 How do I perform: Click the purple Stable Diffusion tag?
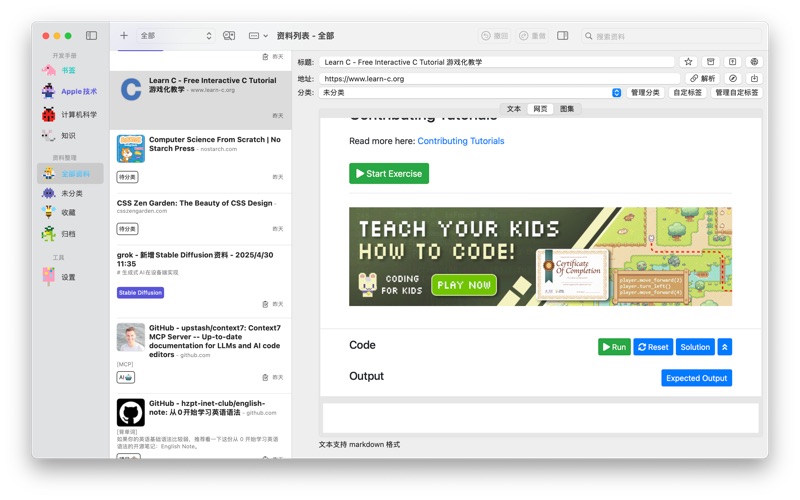(x=140, y=292)
